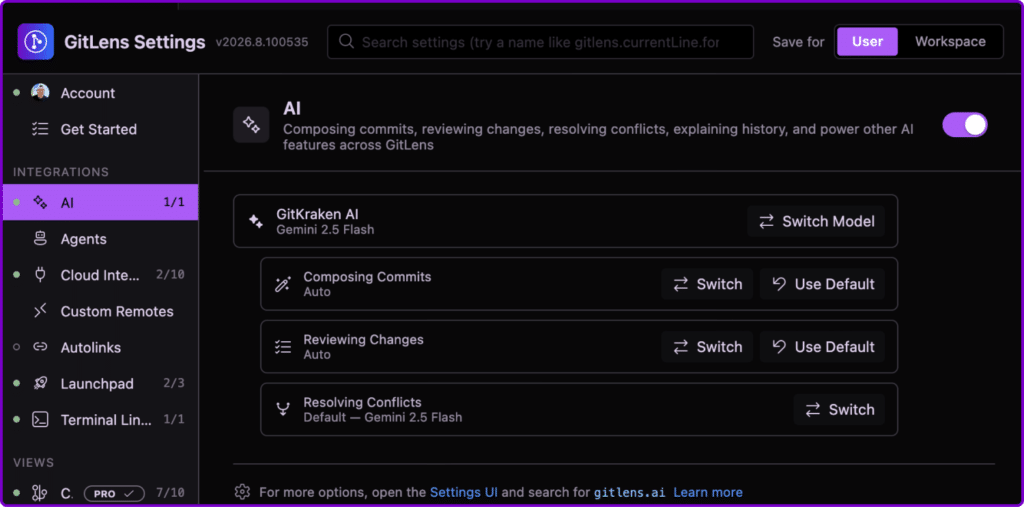Open Cloud Integrations section
The height and width of the screenshot is (507, 1024).
click(x=101, y=275)
